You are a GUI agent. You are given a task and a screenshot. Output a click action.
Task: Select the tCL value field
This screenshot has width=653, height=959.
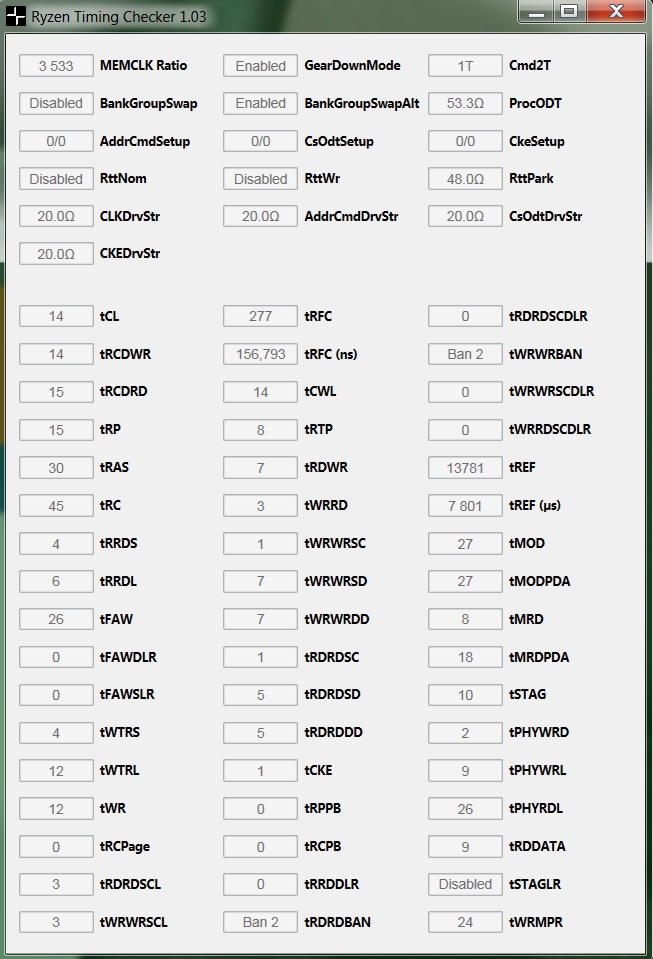coord(56,316)
